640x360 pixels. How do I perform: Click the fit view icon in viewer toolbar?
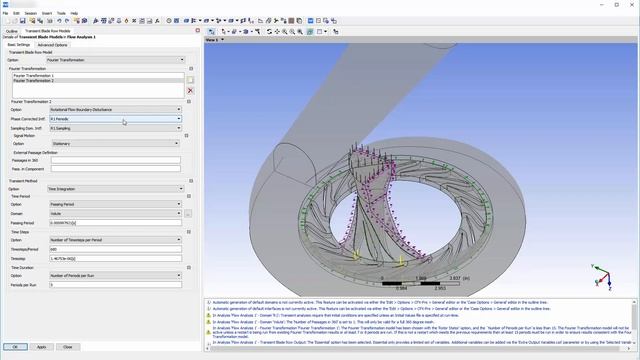tap(300, 31)
